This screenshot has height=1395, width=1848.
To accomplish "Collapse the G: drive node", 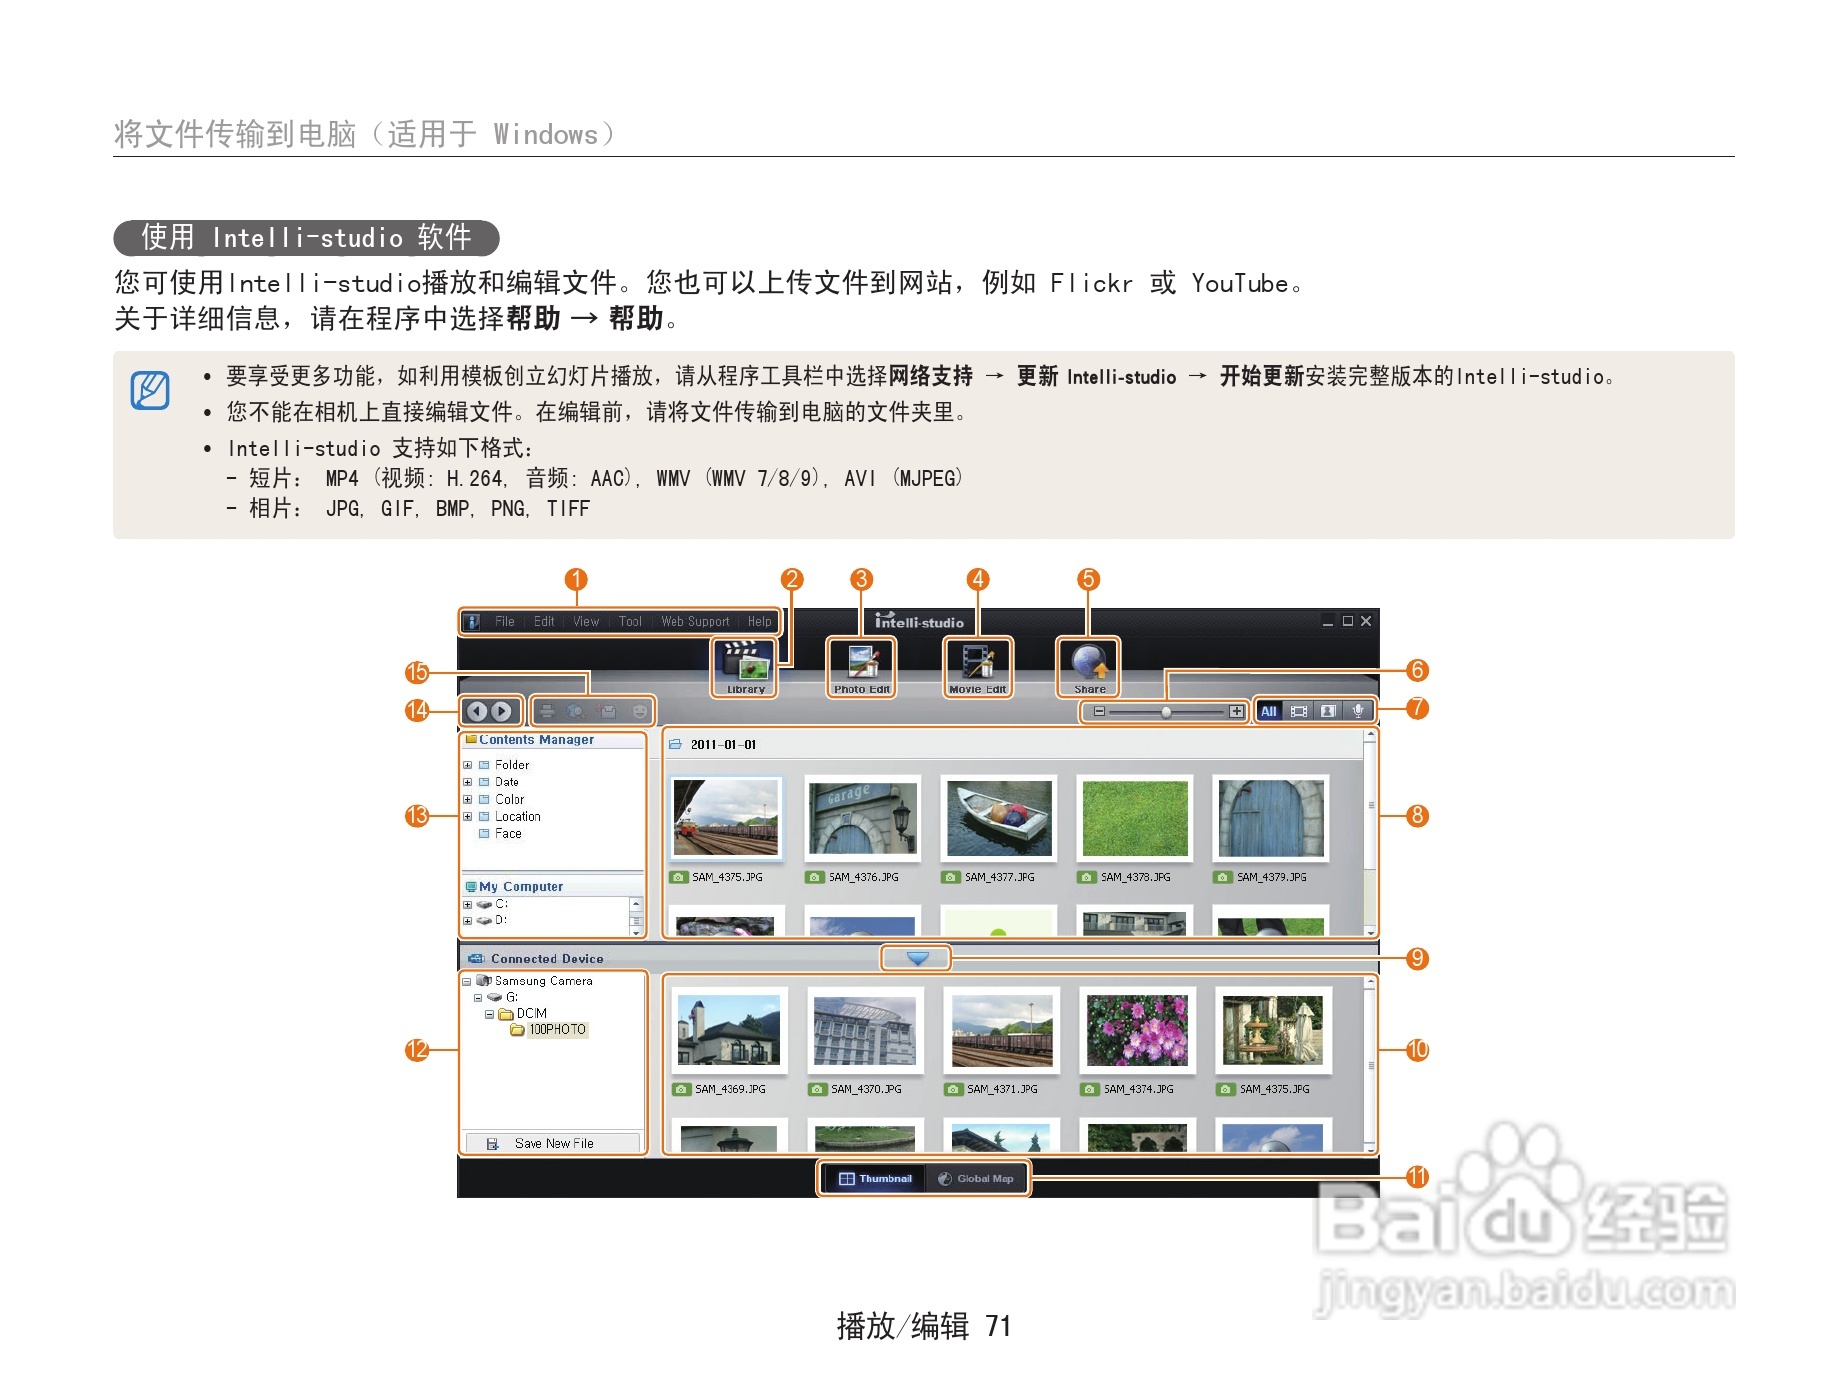I will click(x=478, y=998).
